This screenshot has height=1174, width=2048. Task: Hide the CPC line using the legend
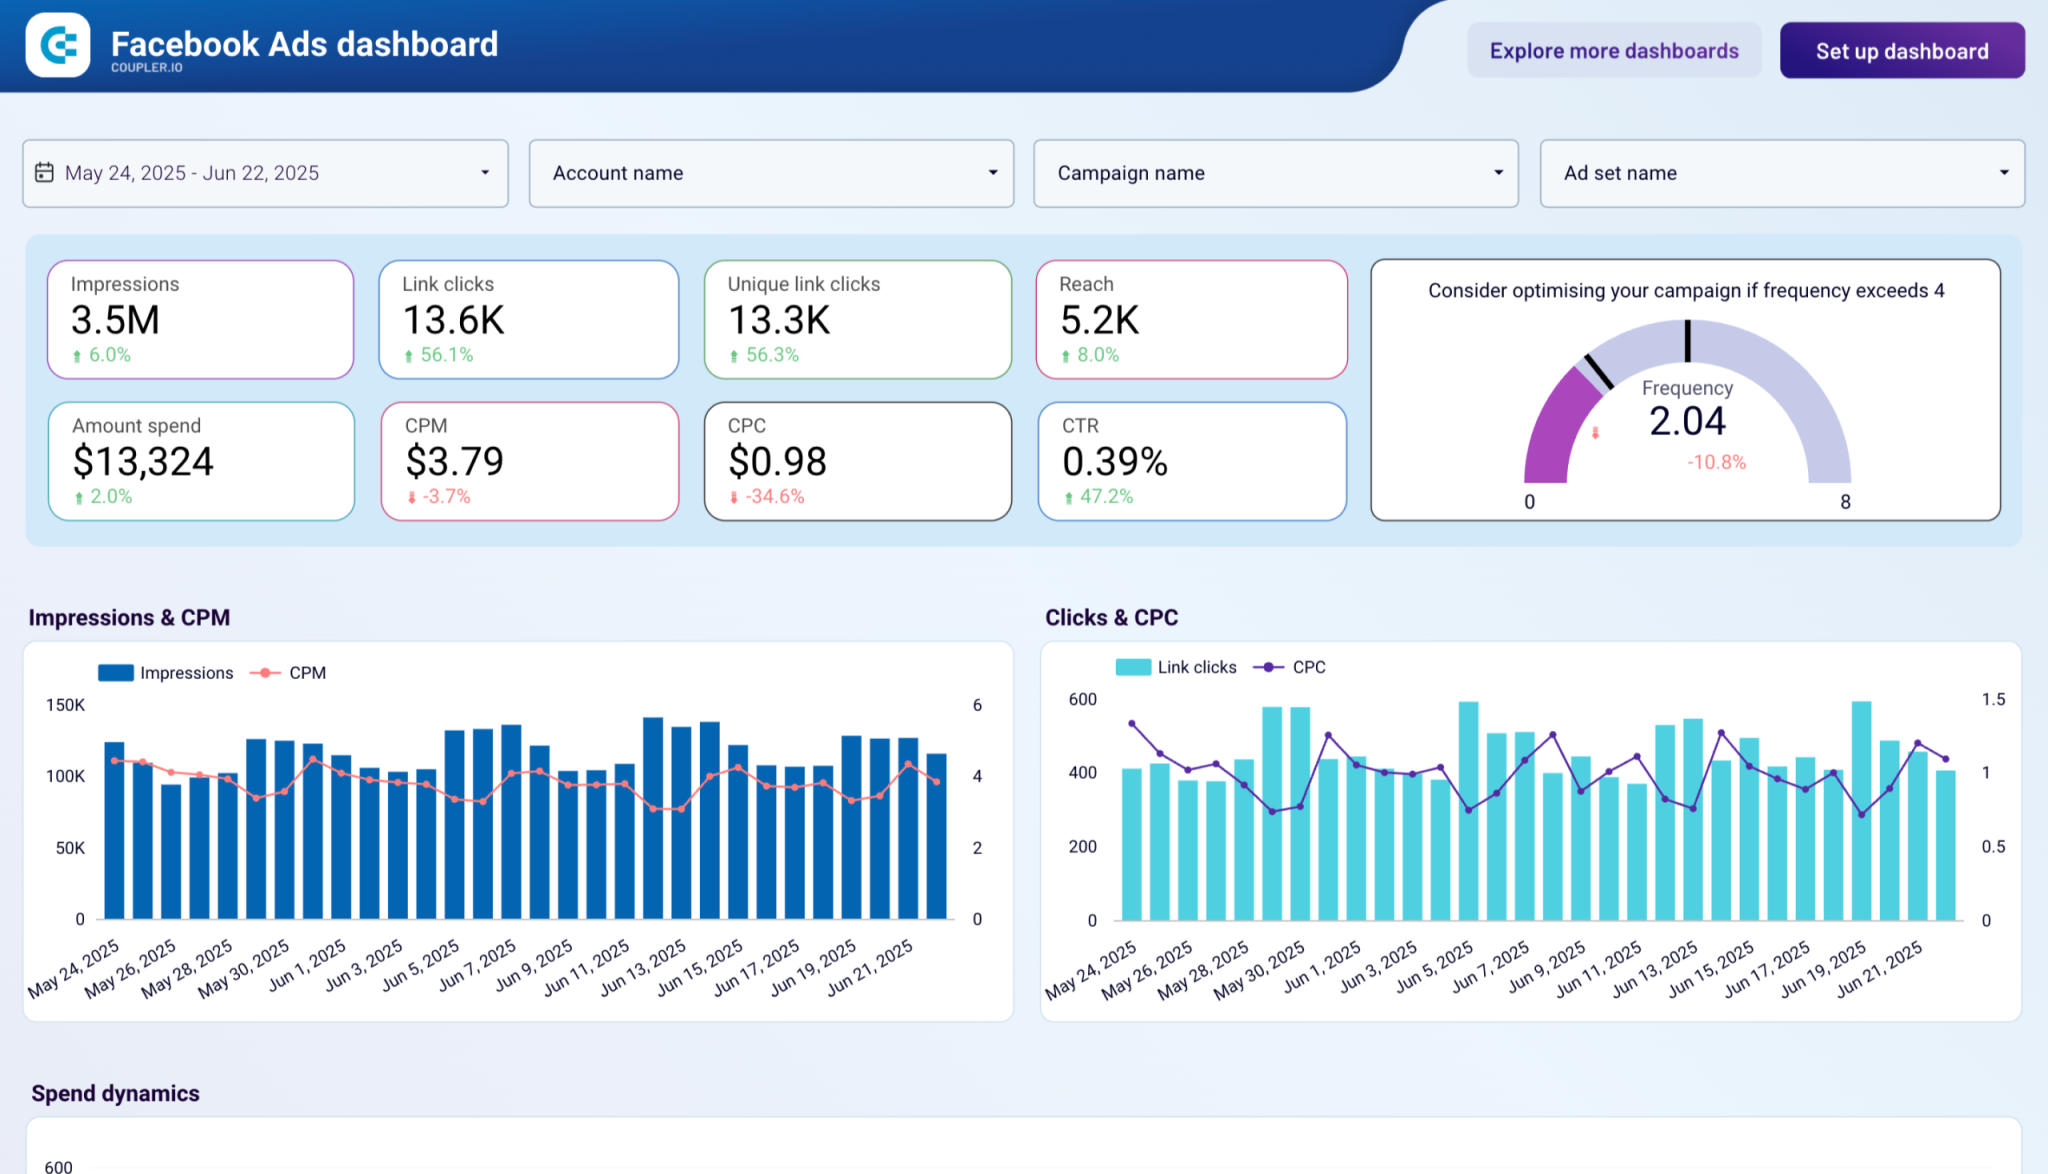tap(1311, 667)
